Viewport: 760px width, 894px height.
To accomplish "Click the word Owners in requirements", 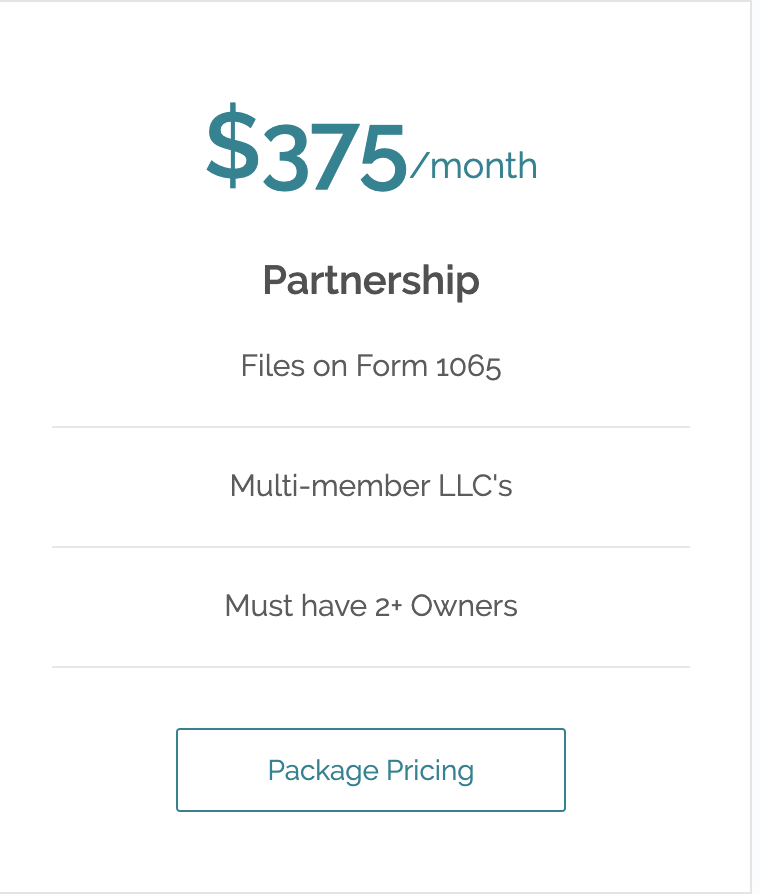I will (x=464, y=606).
